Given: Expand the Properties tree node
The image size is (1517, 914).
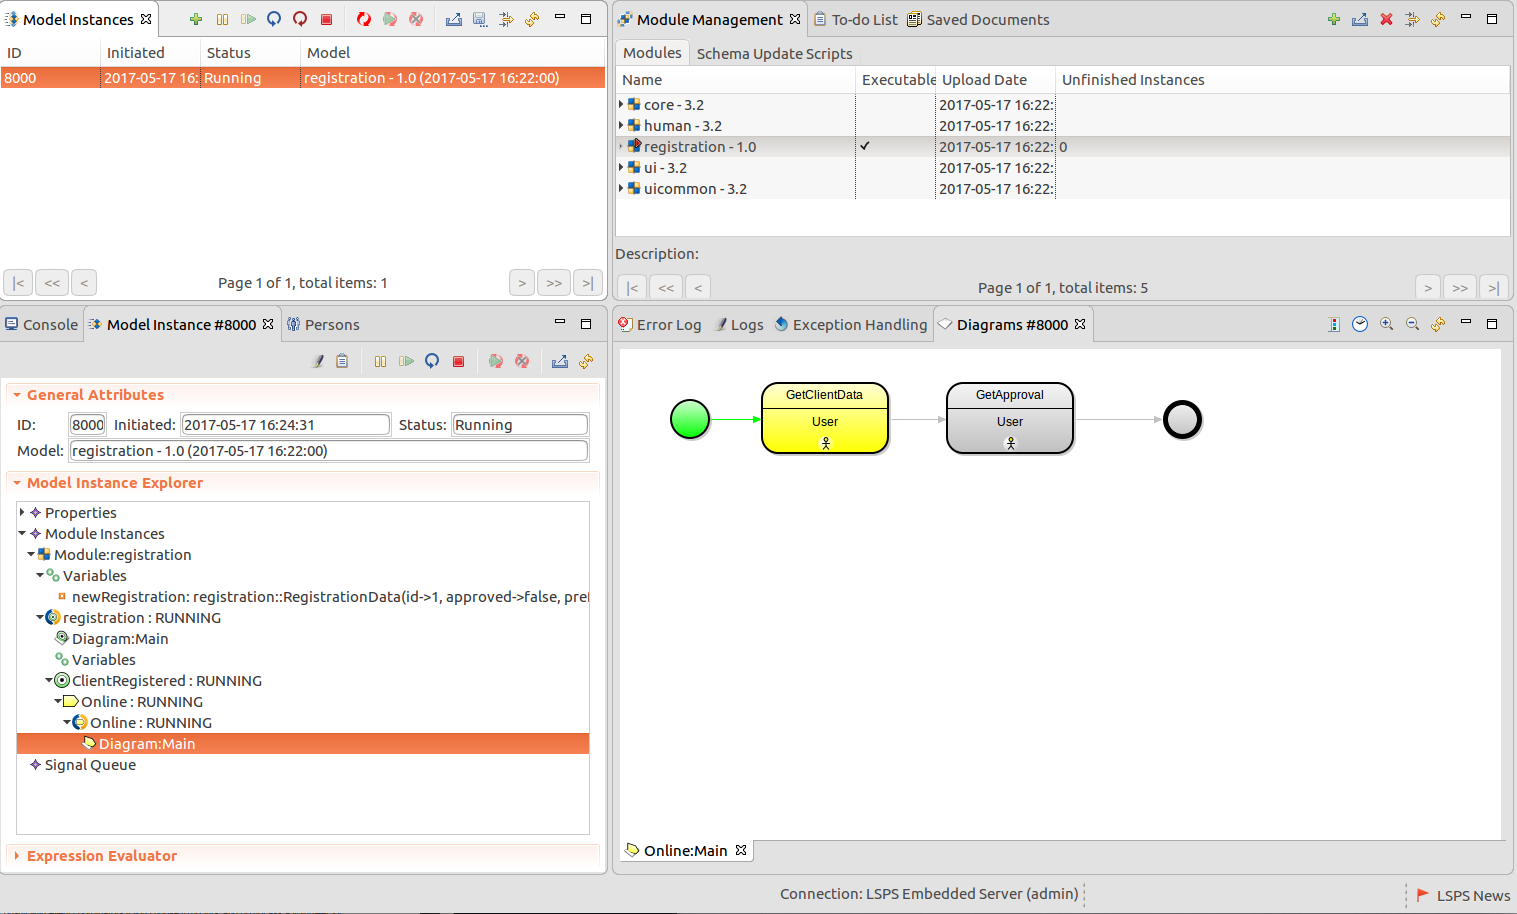Looking at the screenshot, I should 22,512.
